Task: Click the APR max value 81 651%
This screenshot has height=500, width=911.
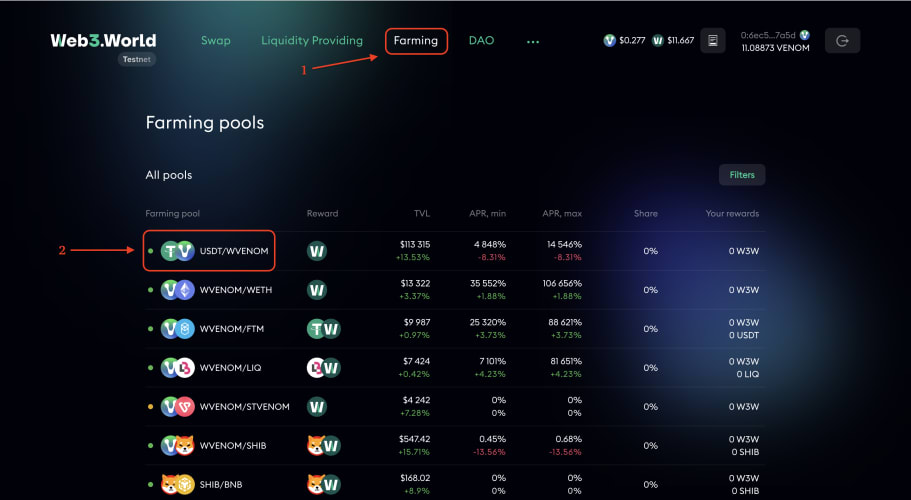Action: point(566,361)
